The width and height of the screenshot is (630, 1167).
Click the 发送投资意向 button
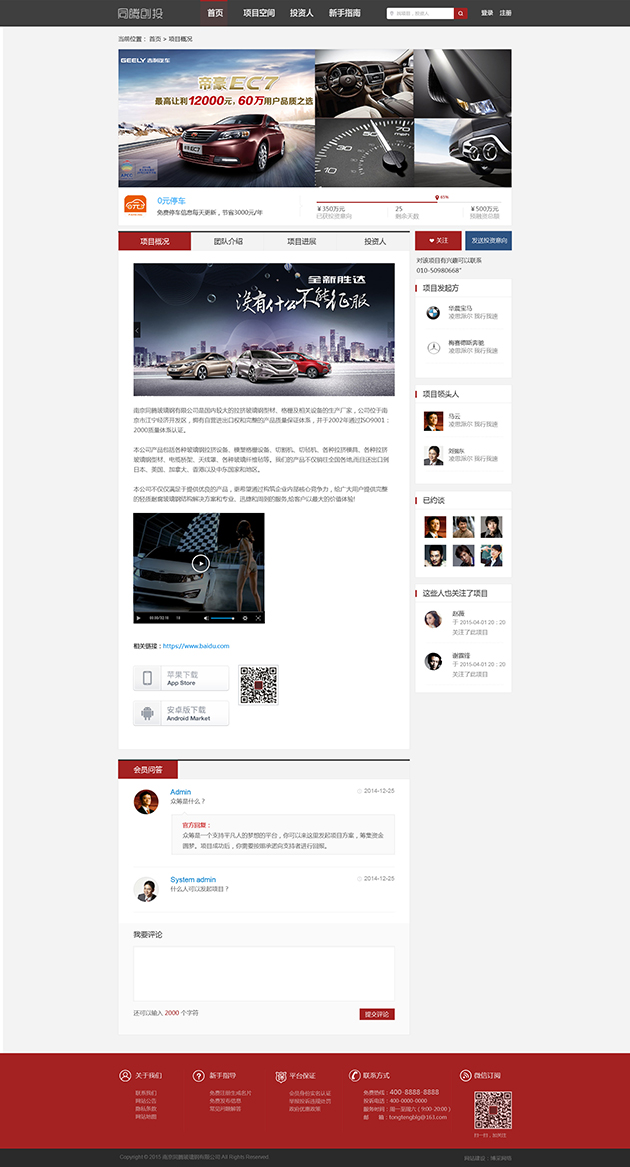(x=489, y=240)
